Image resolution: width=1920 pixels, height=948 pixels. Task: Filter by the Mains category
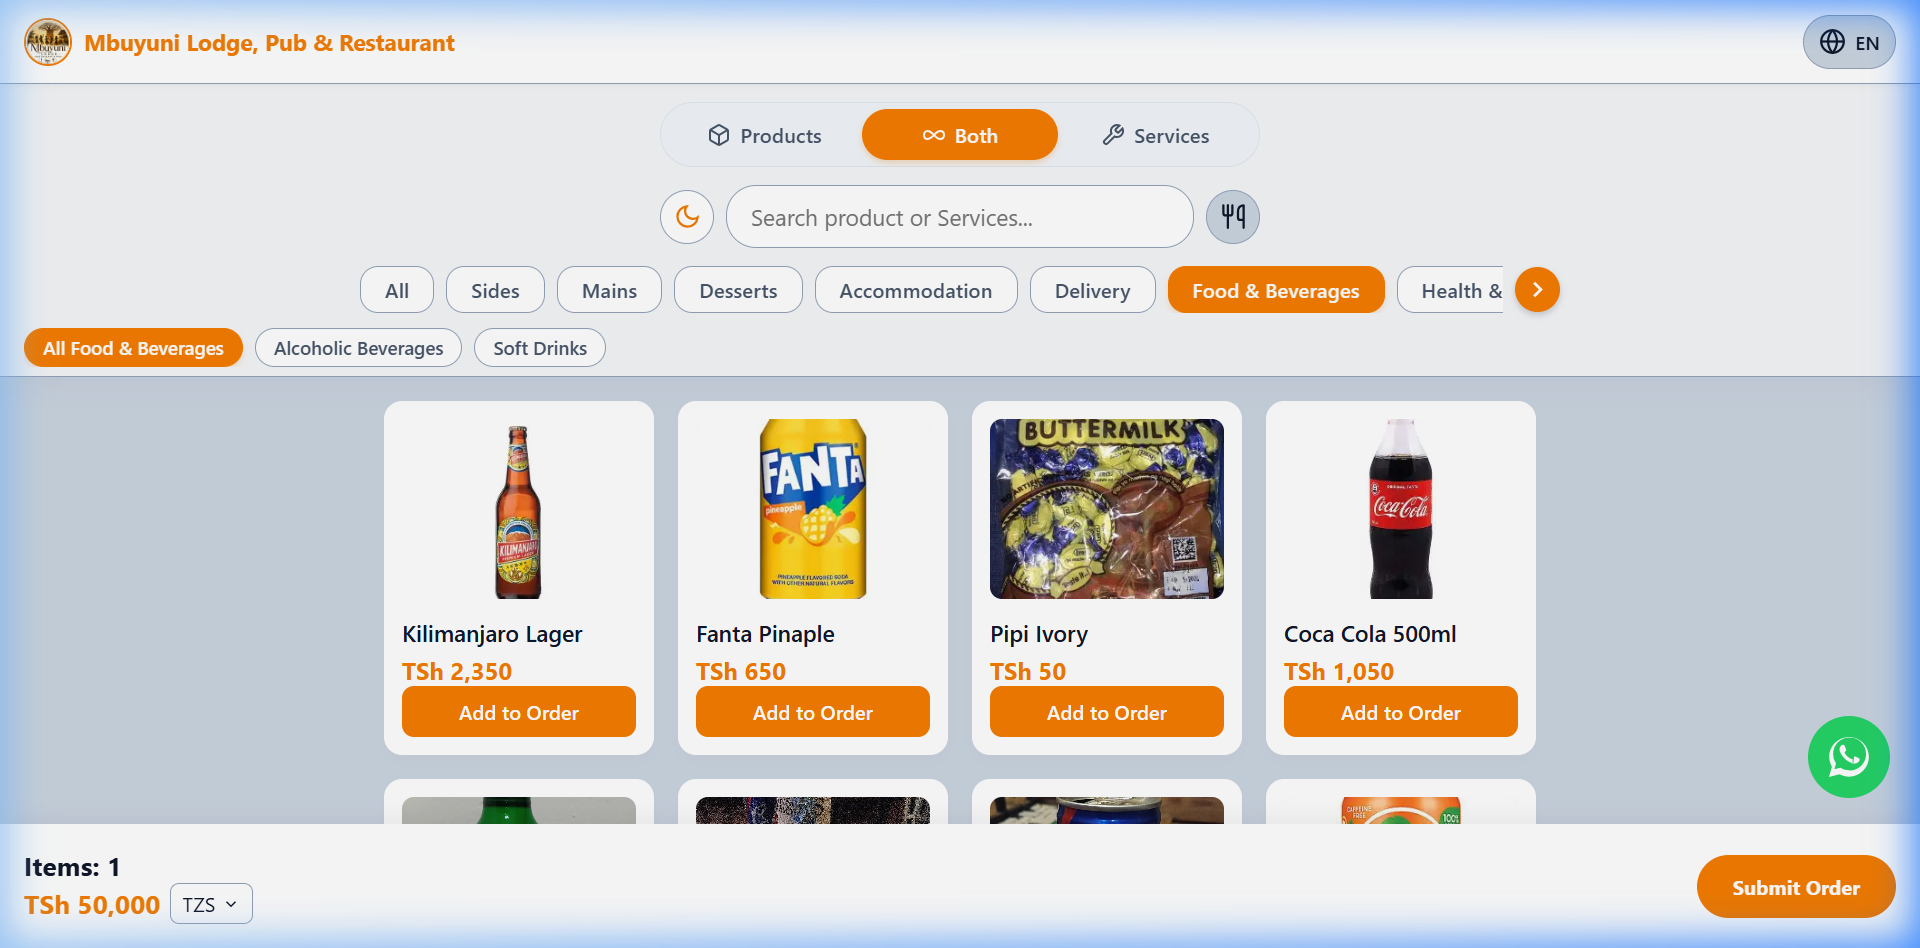(x=609, y=290)
